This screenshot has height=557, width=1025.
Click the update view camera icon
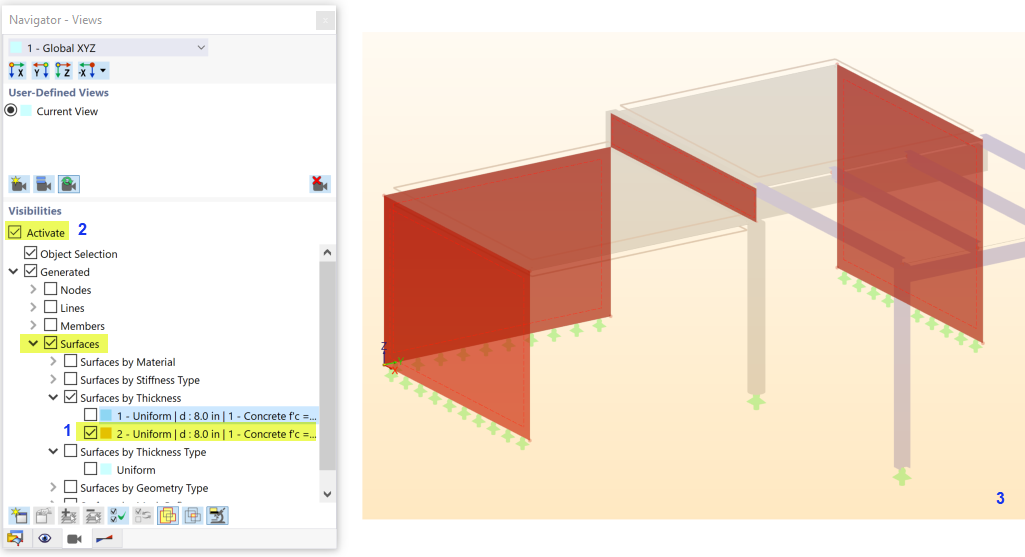(69, 184)
